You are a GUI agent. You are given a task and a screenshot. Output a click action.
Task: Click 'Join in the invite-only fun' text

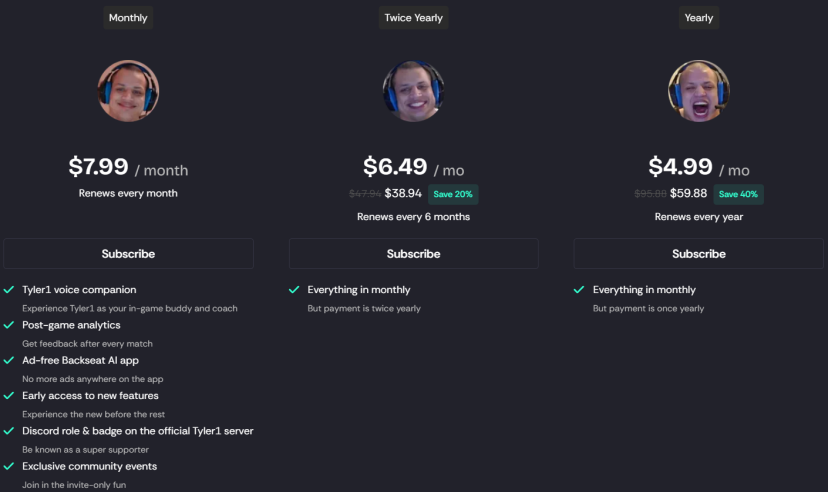click(x=74, y=485)
